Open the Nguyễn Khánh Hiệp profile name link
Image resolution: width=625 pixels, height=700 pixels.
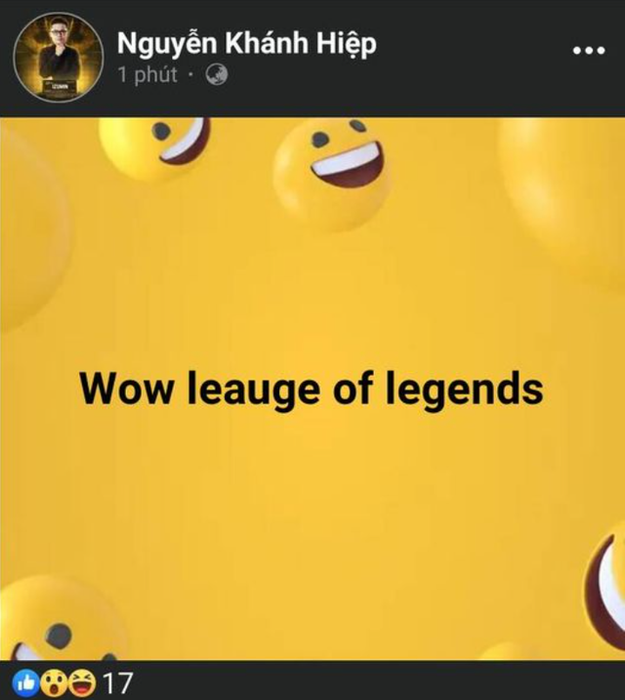pyautogui.click(x=247, y=44)
